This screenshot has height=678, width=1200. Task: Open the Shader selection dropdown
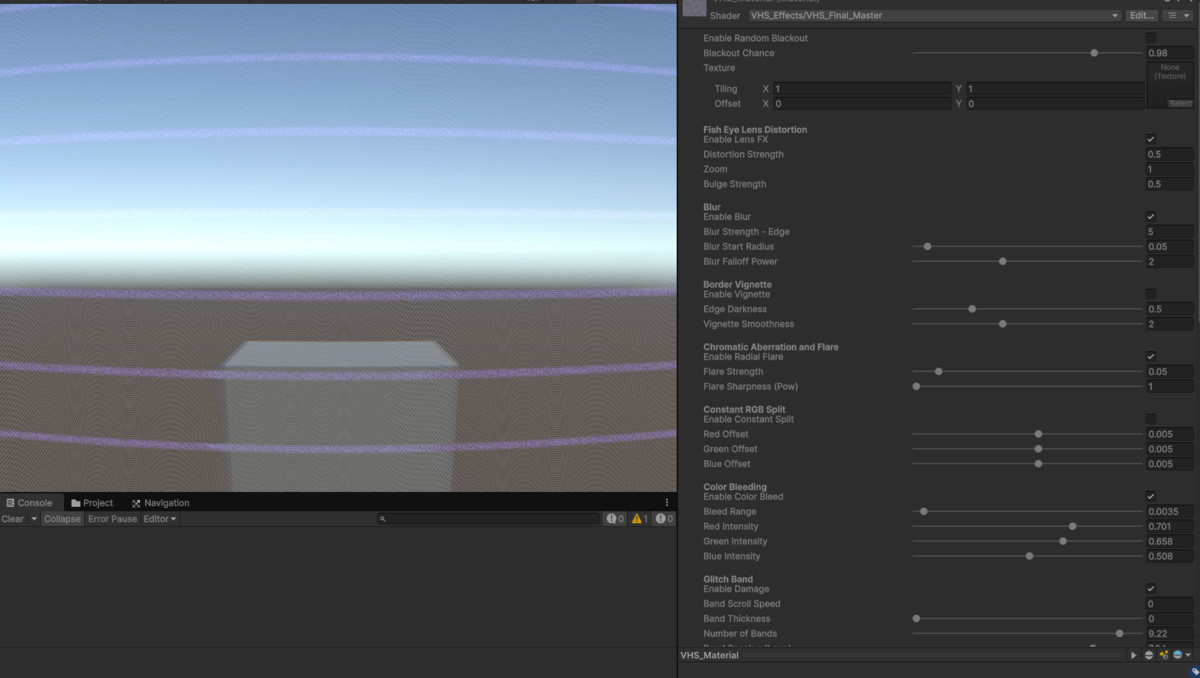coord(934,16)
